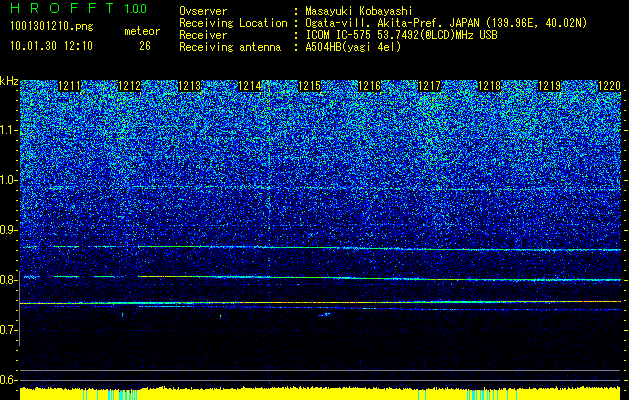Click the 0.6 kHz axis label
This screenshot has width=629, height=400.
tap(9, 380)
